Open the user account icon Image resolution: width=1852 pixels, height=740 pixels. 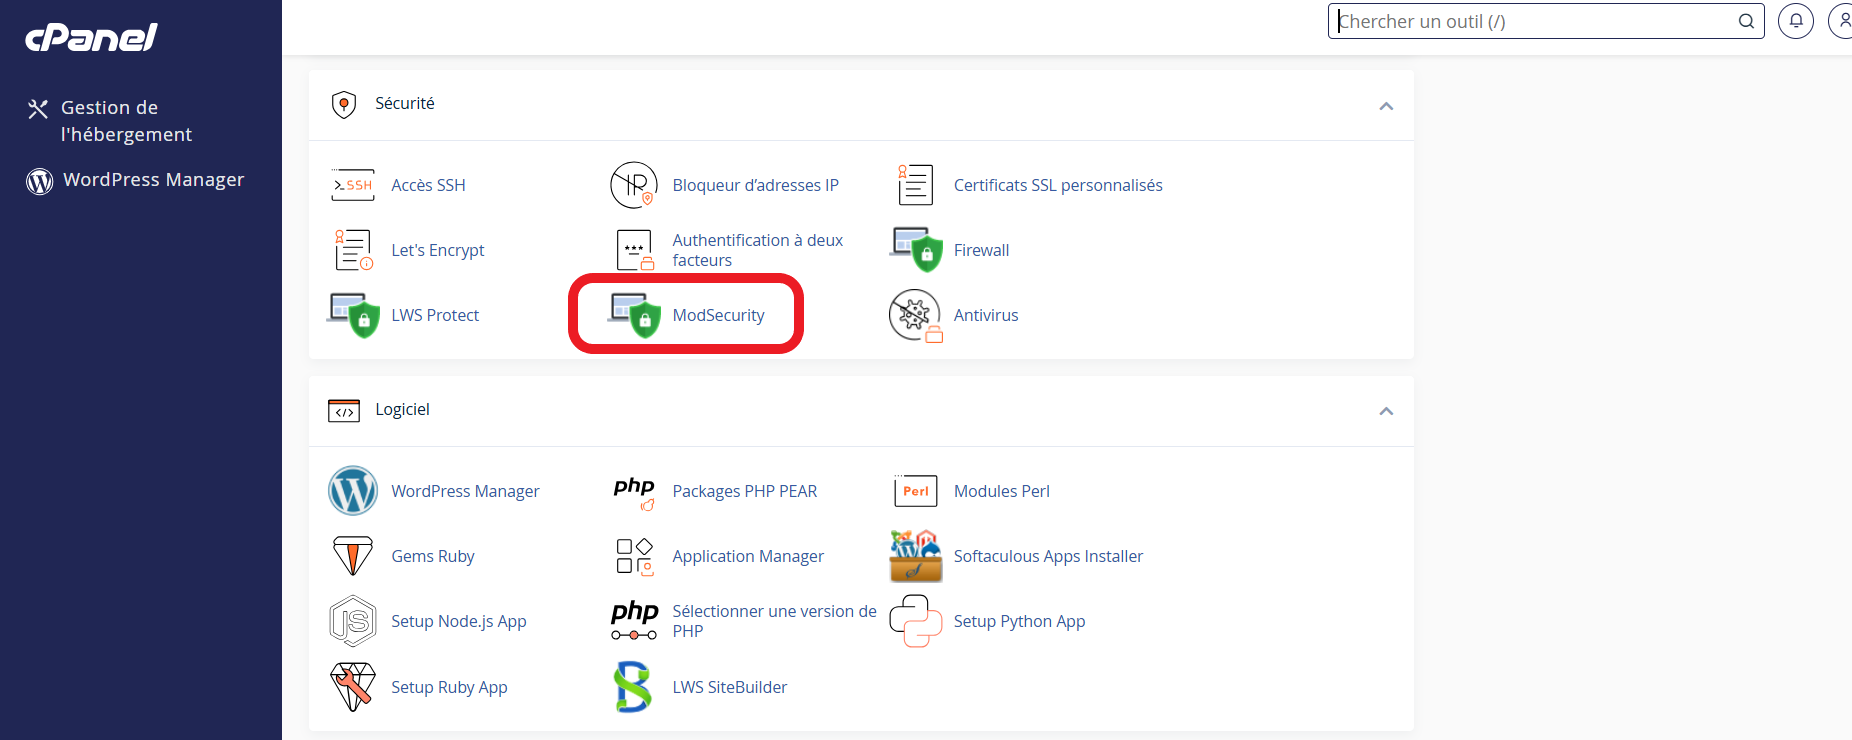coord(1842,21)
